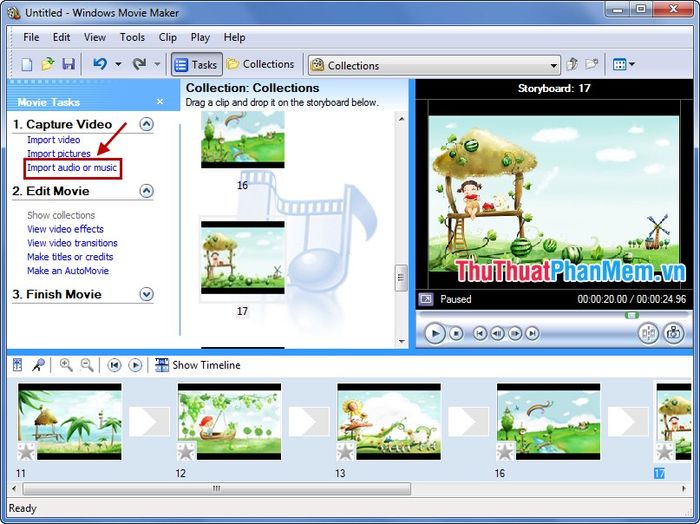The width and height of the screenshot is (700, 524).
Task: Toggle the Tasks pane button
Action: pos(196,65)
